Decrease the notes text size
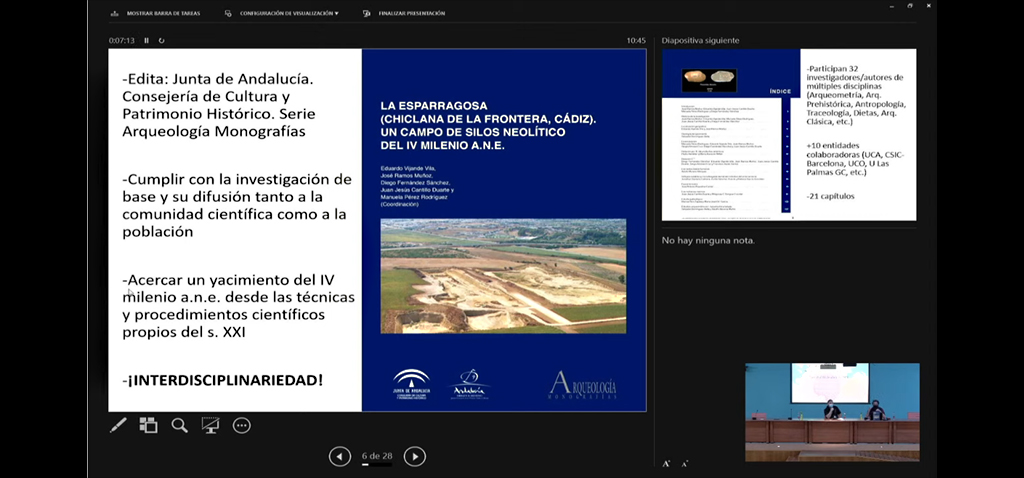The image size is (1024, 478). (684, 464)
